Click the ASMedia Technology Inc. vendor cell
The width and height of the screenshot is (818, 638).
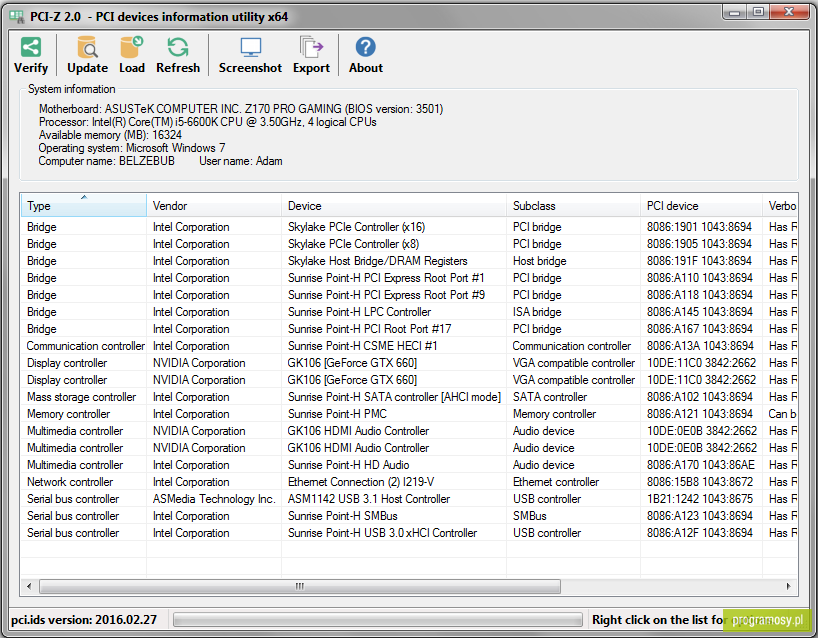point(214,499)
